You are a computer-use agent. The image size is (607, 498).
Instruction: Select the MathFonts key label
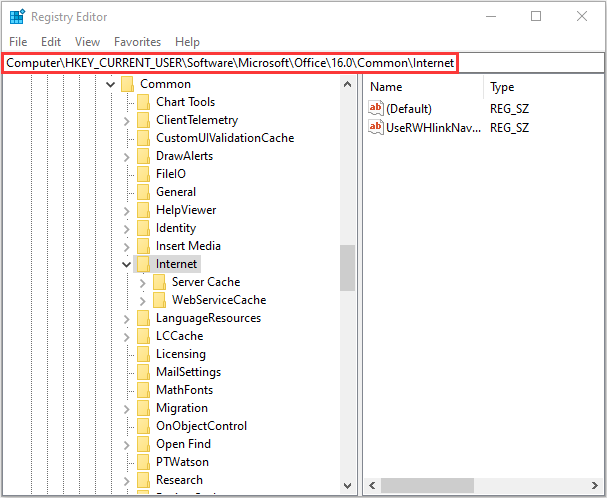pyautogui.click(x=185, y=390)
